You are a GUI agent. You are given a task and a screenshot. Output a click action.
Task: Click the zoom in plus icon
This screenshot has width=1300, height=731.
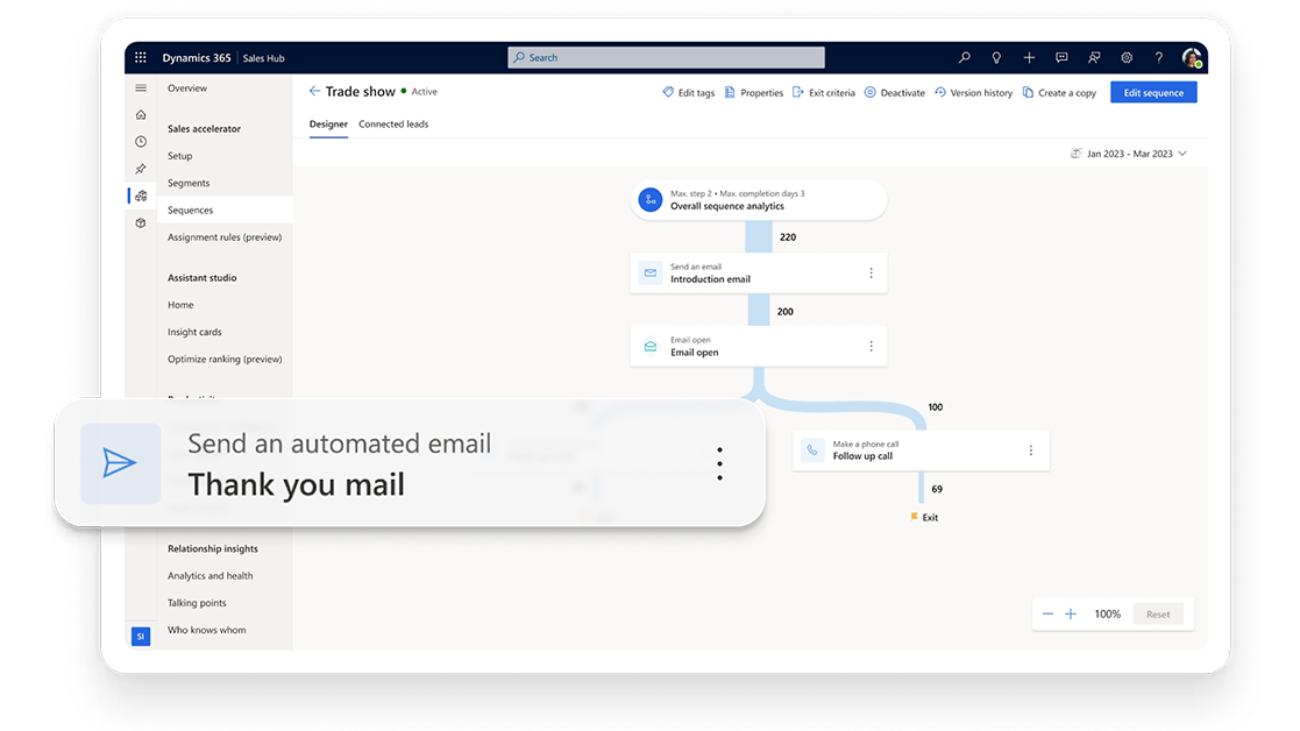[x=1070, y=614]
